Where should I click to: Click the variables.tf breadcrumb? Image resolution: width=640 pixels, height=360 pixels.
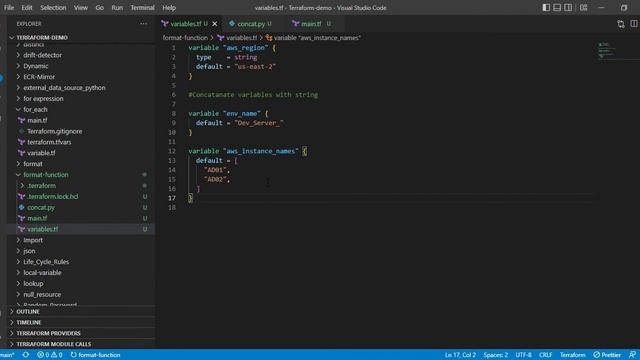[241, 38]
